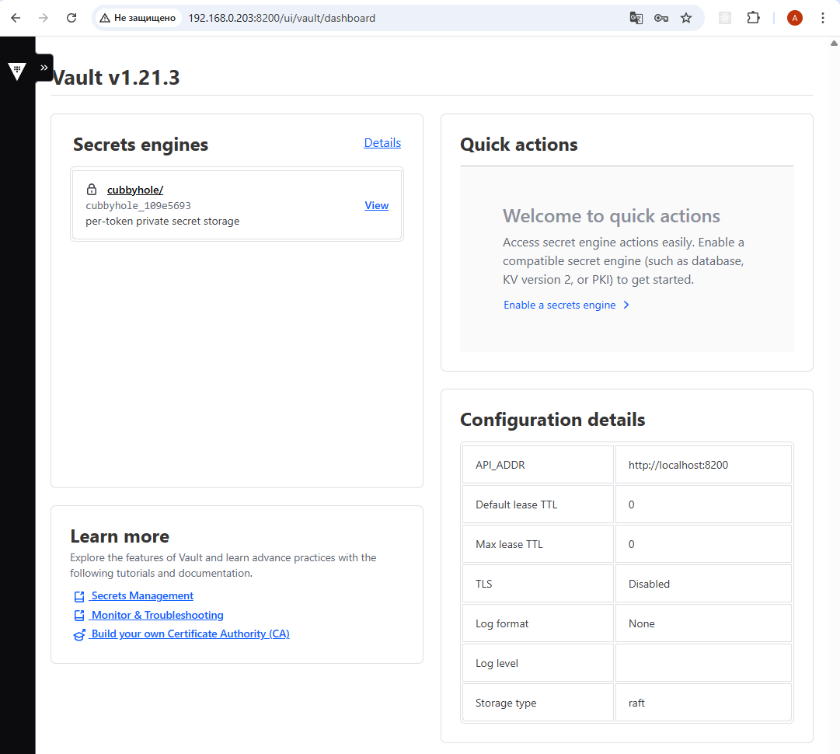Go back with the browser back arrow

tap(16, 18)
